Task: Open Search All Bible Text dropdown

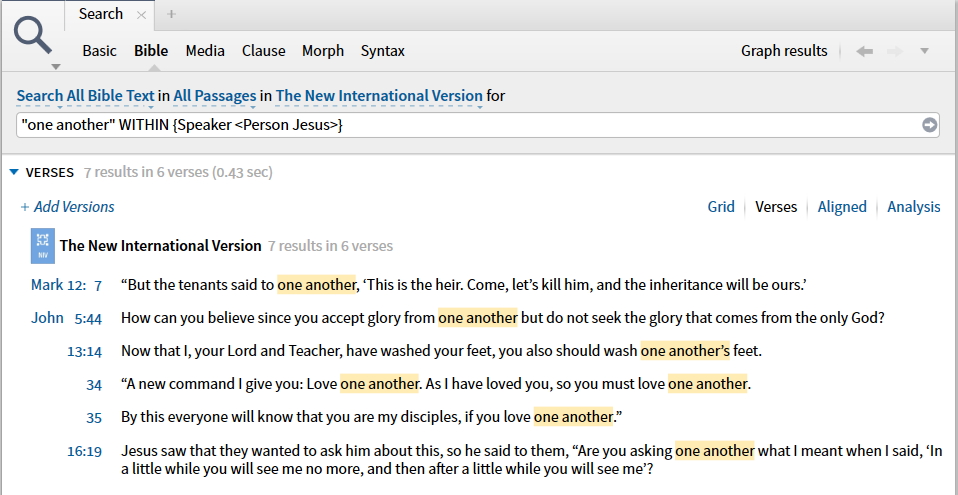Action: pyautogui.click(x=86, y=96)
